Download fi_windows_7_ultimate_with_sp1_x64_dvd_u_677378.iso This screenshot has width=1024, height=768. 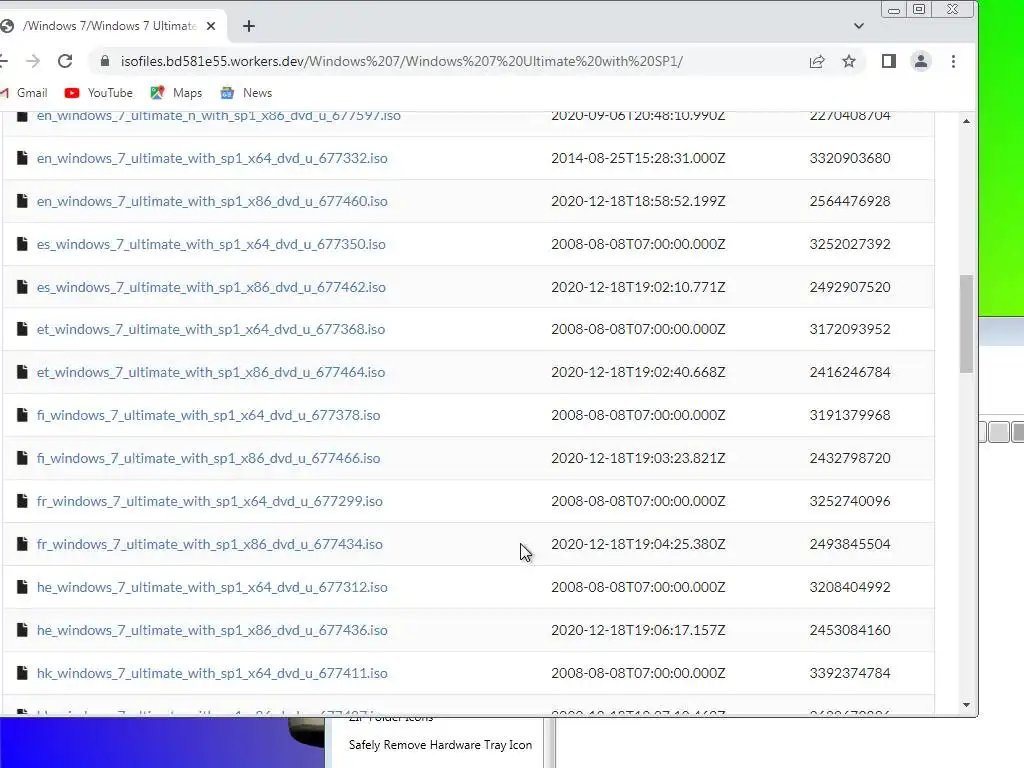click(208, 415)
